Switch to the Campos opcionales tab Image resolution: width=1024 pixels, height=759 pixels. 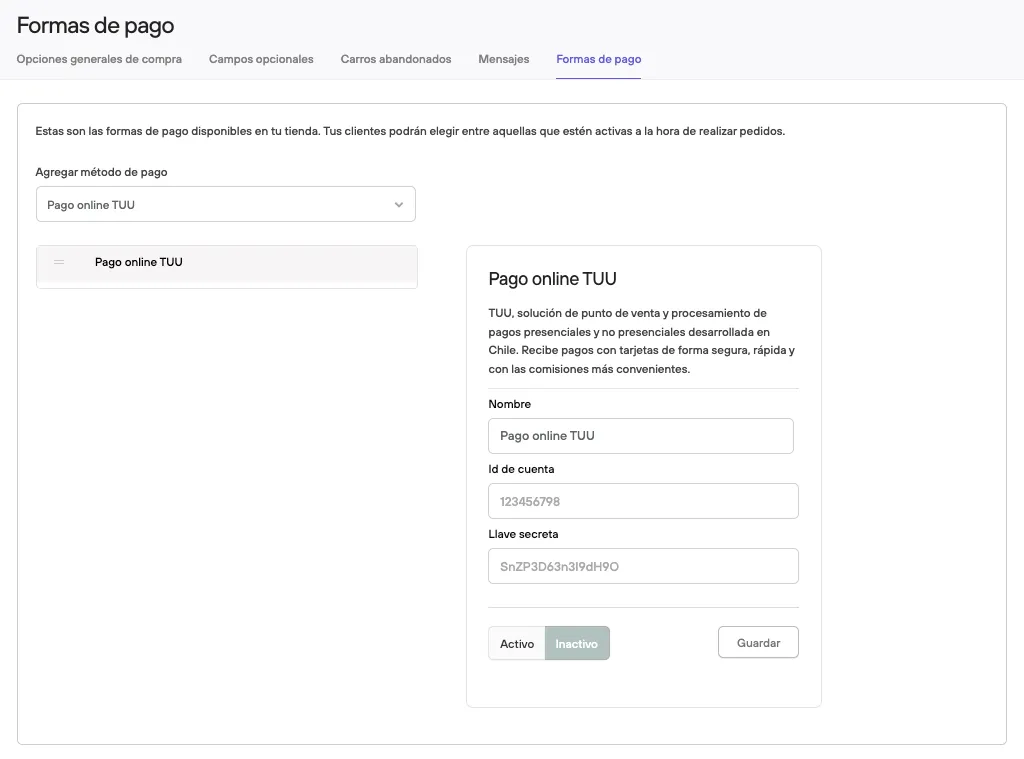(261, 59)
